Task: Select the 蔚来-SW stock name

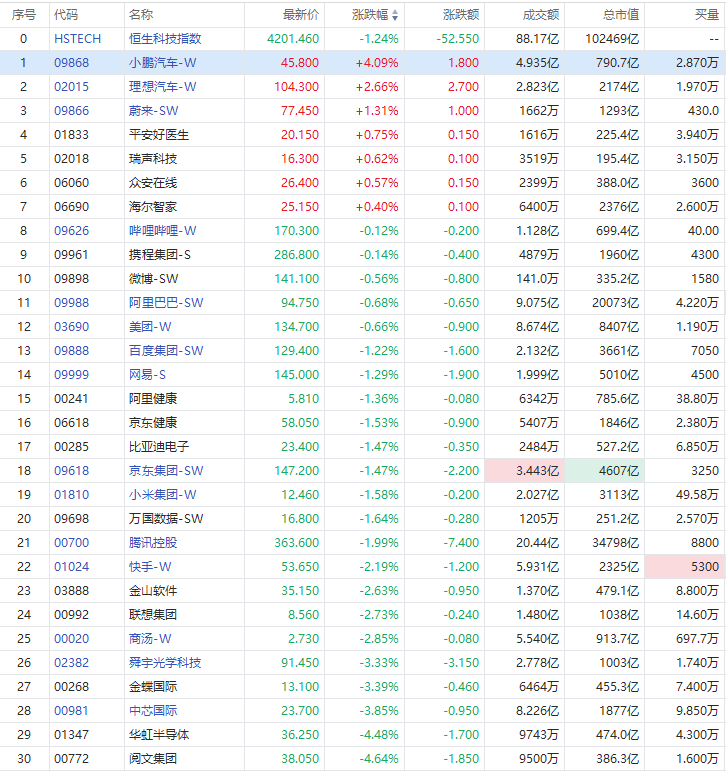Action: [x=153, y=111]
